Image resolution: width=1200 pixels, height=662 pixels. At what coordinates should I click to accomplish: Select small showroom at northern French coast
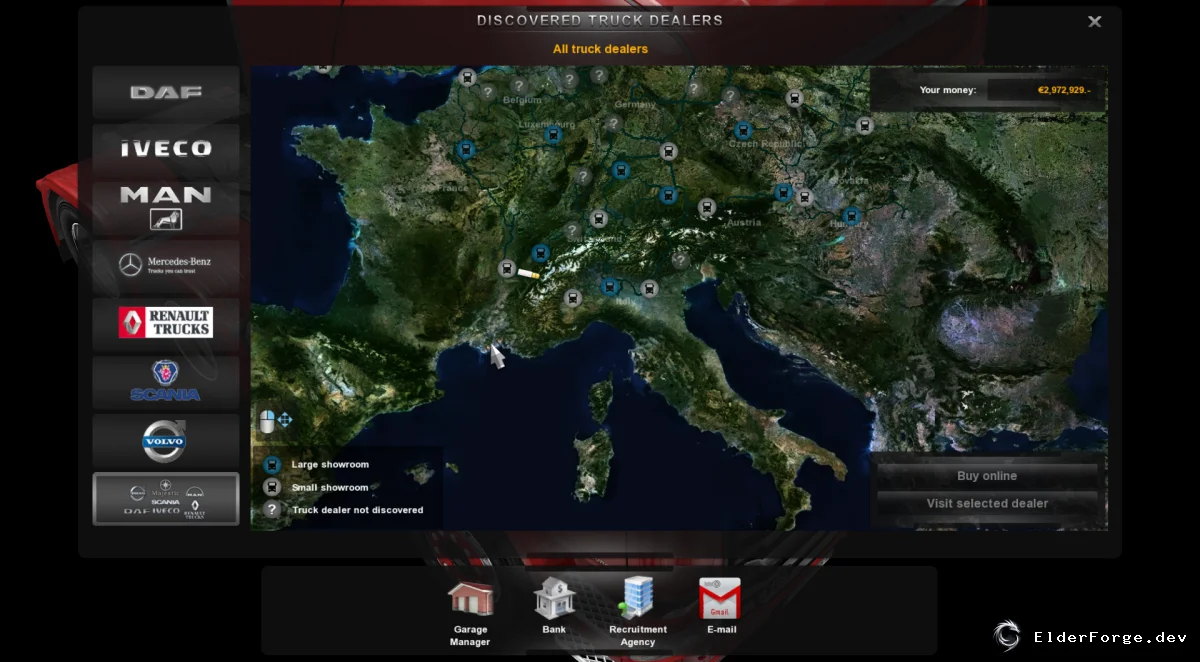[x=467, y=77]
